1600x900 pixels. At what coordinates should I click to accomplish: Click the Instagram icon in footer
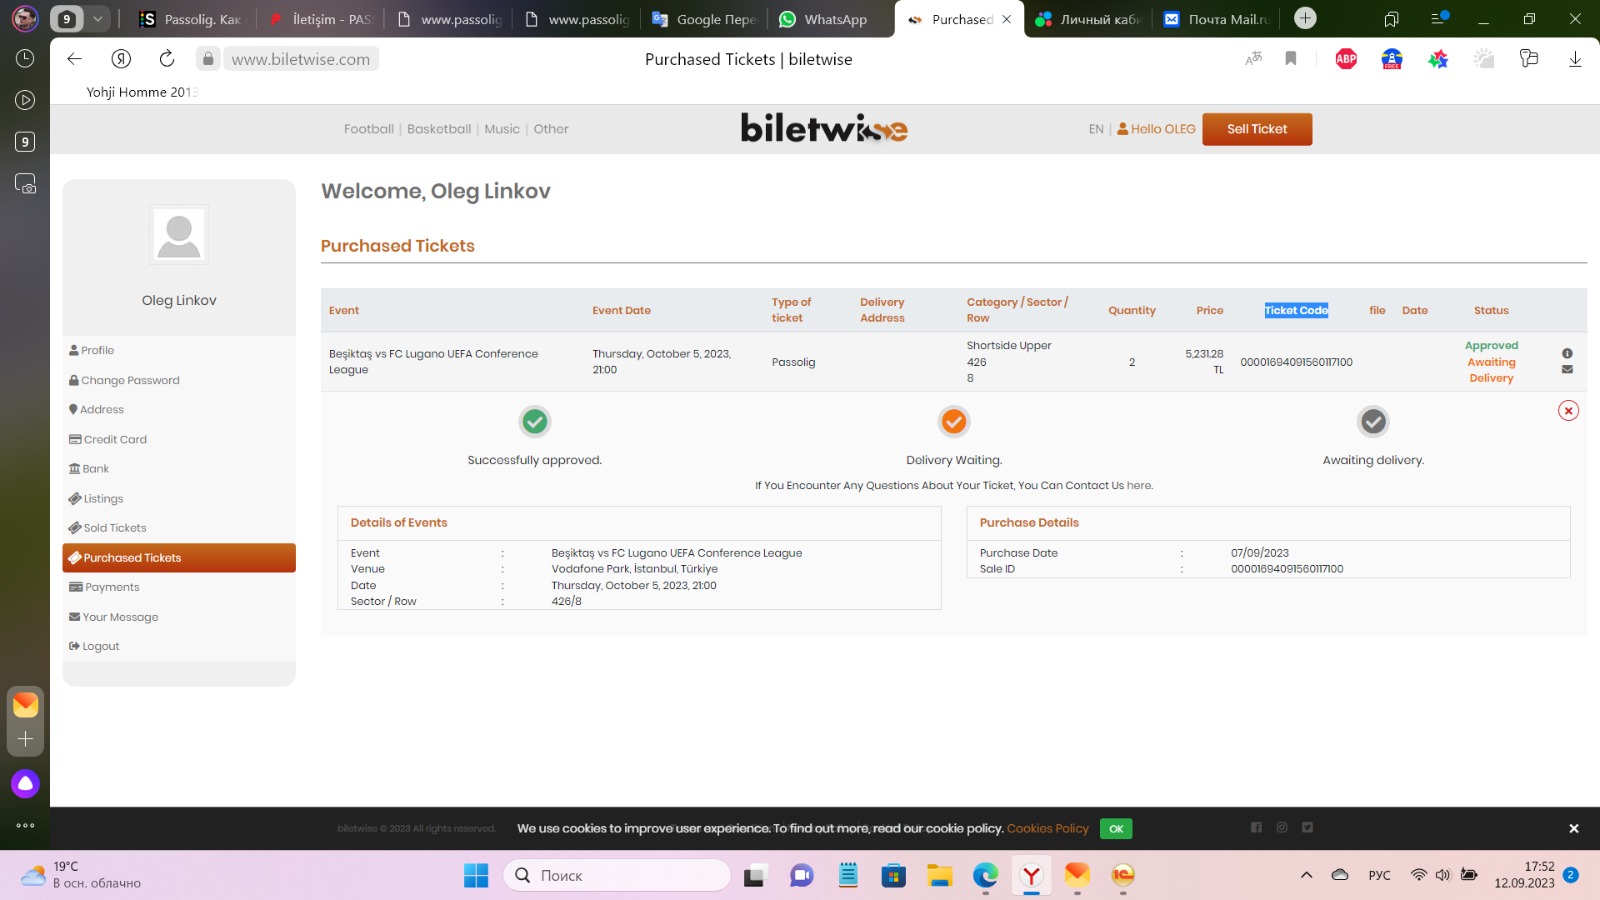click(x=1281, y=827)
